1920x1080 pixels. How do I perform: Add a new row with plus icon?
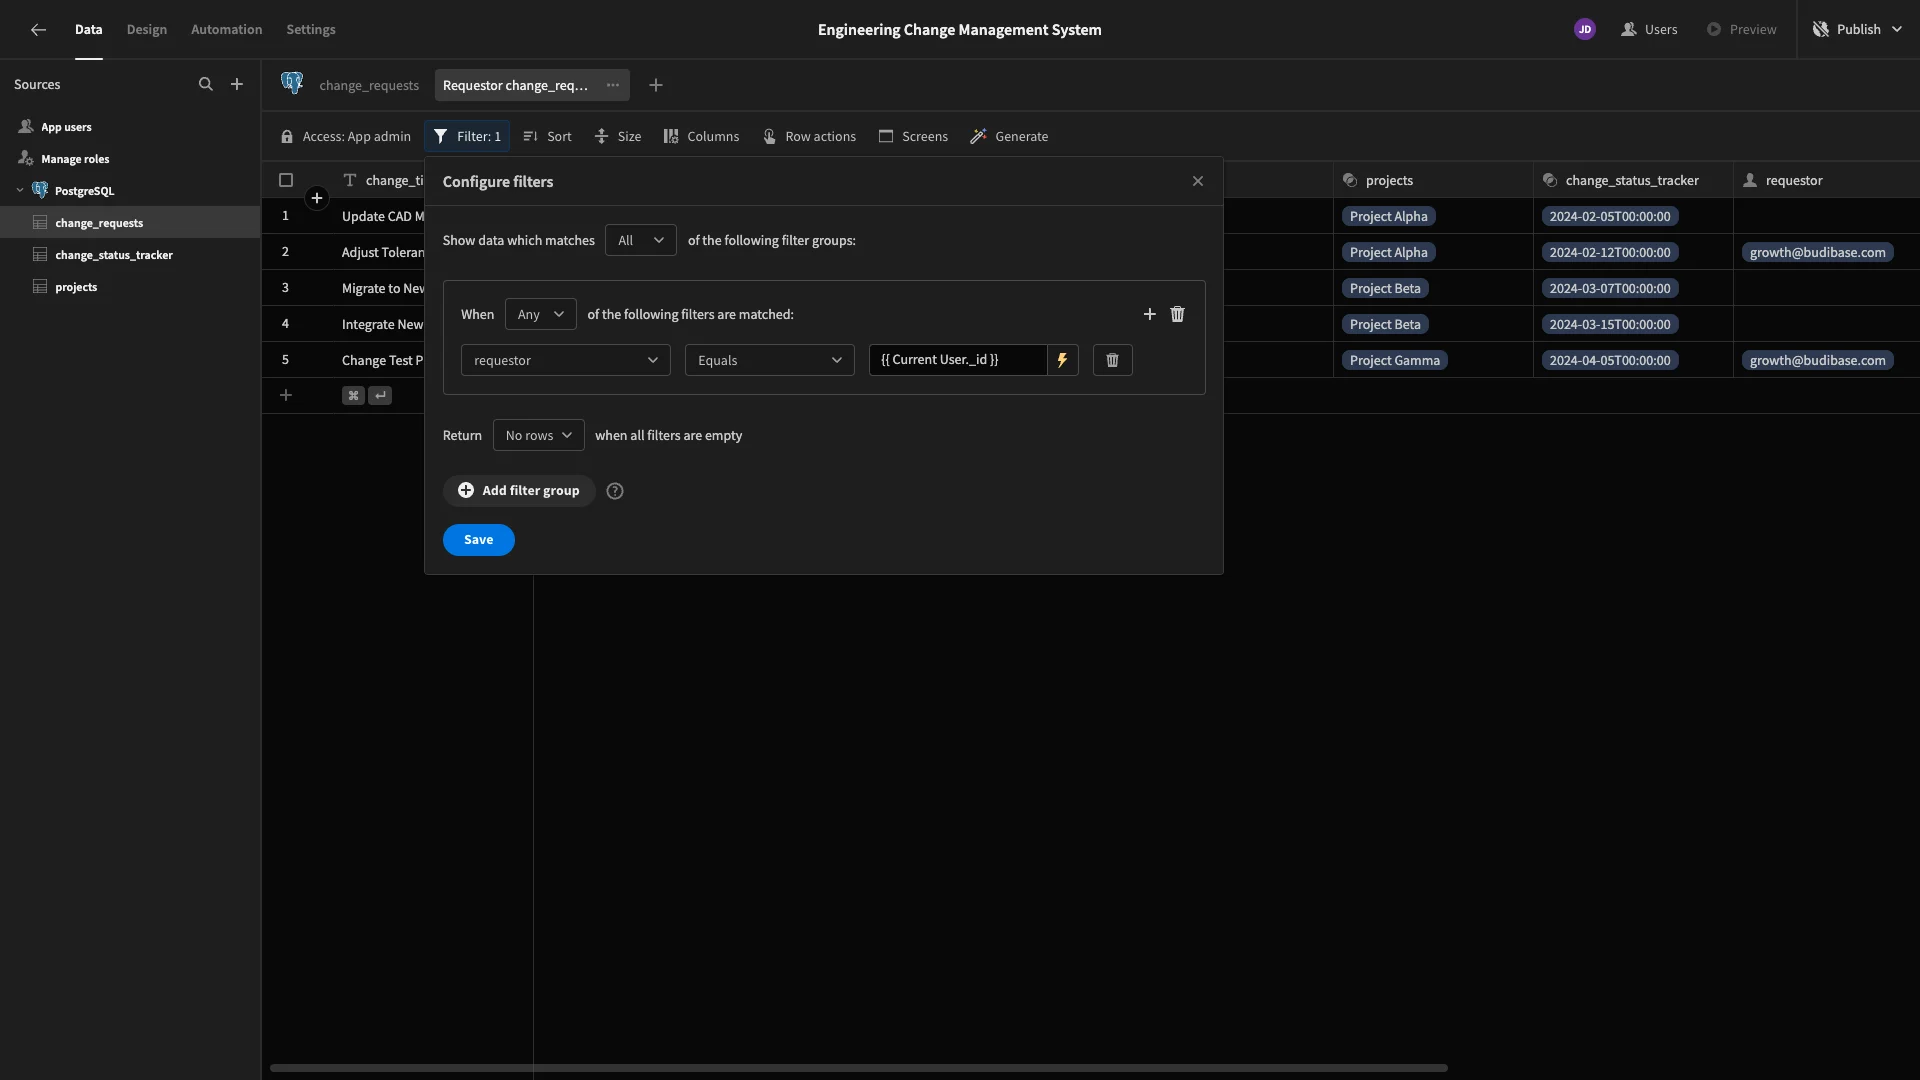[x=286, y=396]
